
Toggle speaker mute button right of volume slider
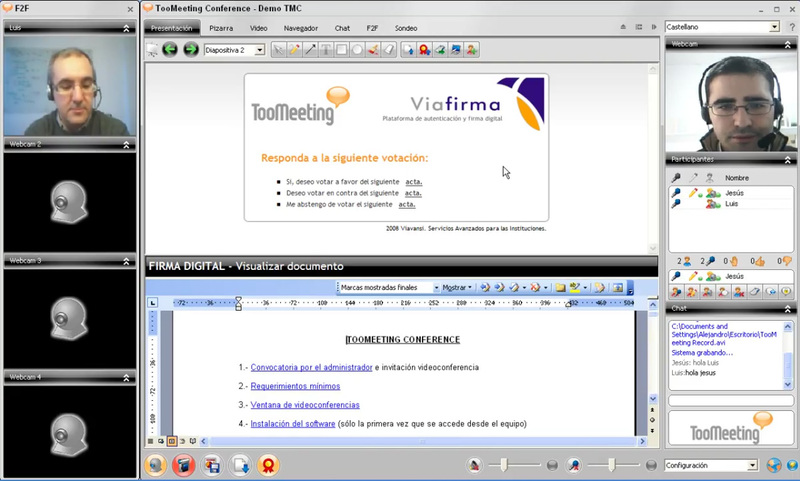click(x=552, y=465)
